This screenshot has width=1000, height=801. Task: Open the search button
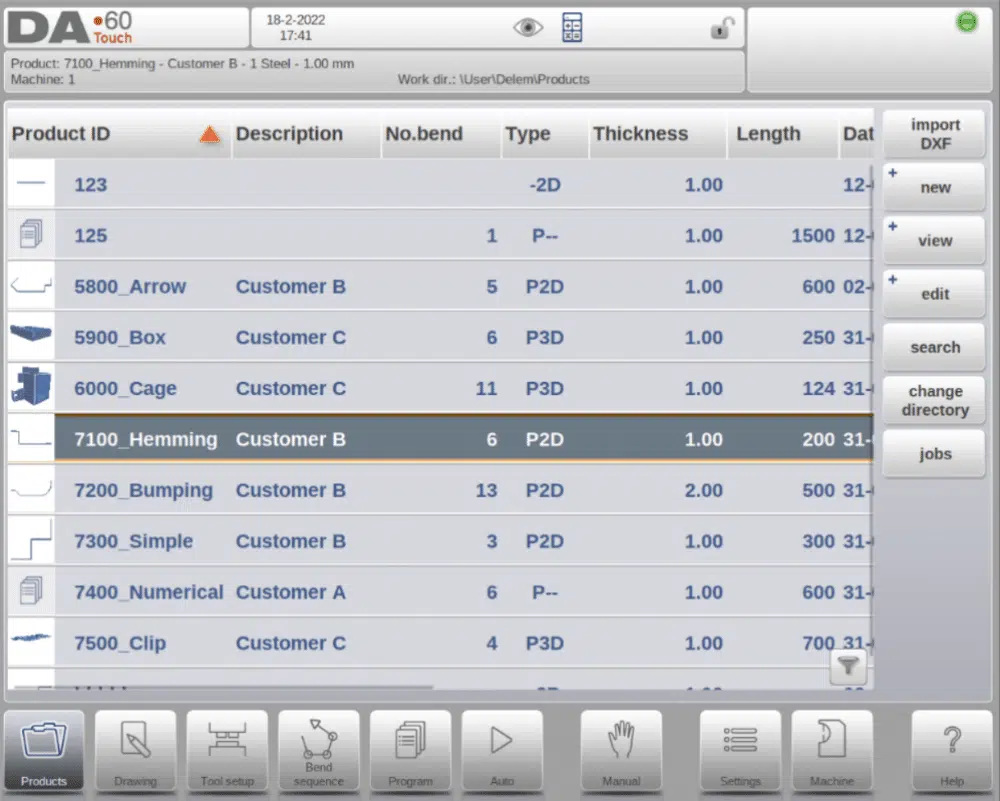[934, 347]
